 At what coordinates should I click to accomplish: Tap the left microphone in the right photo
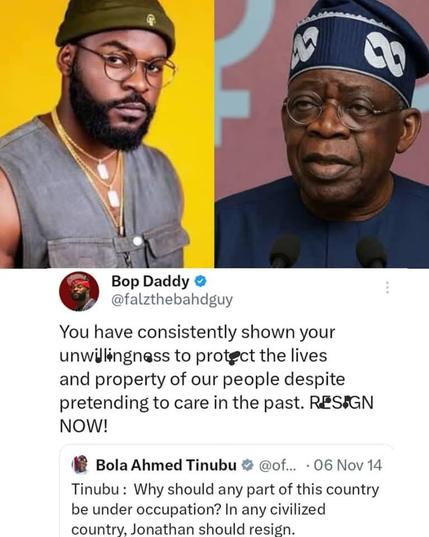(x=284, y=251)
